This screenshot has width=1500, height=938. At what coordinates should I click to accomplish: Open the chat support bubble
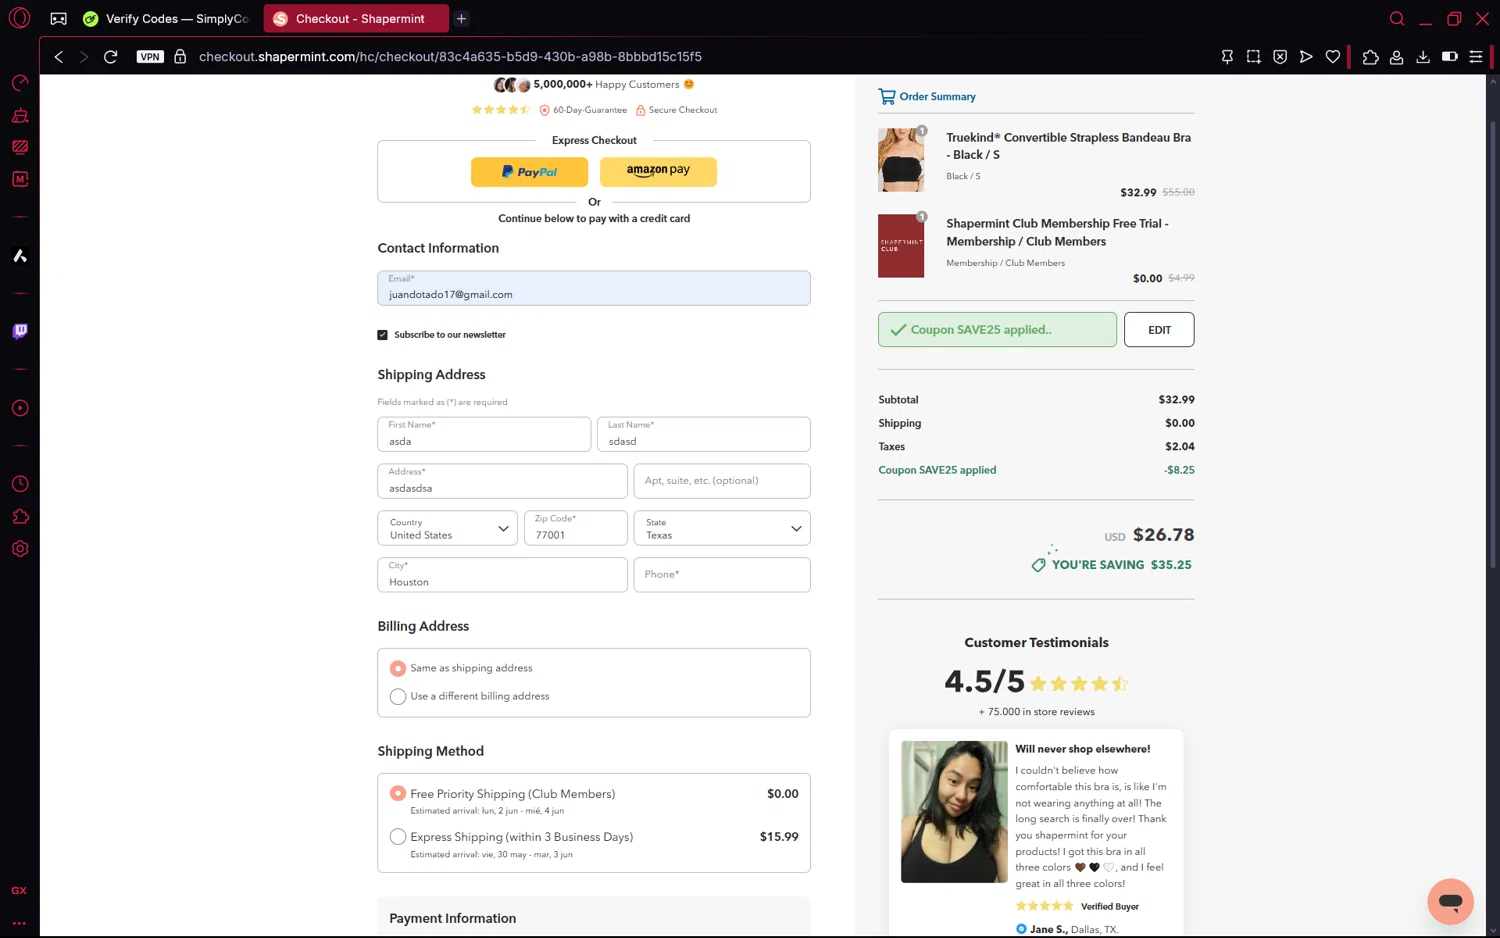[1450, 902]
